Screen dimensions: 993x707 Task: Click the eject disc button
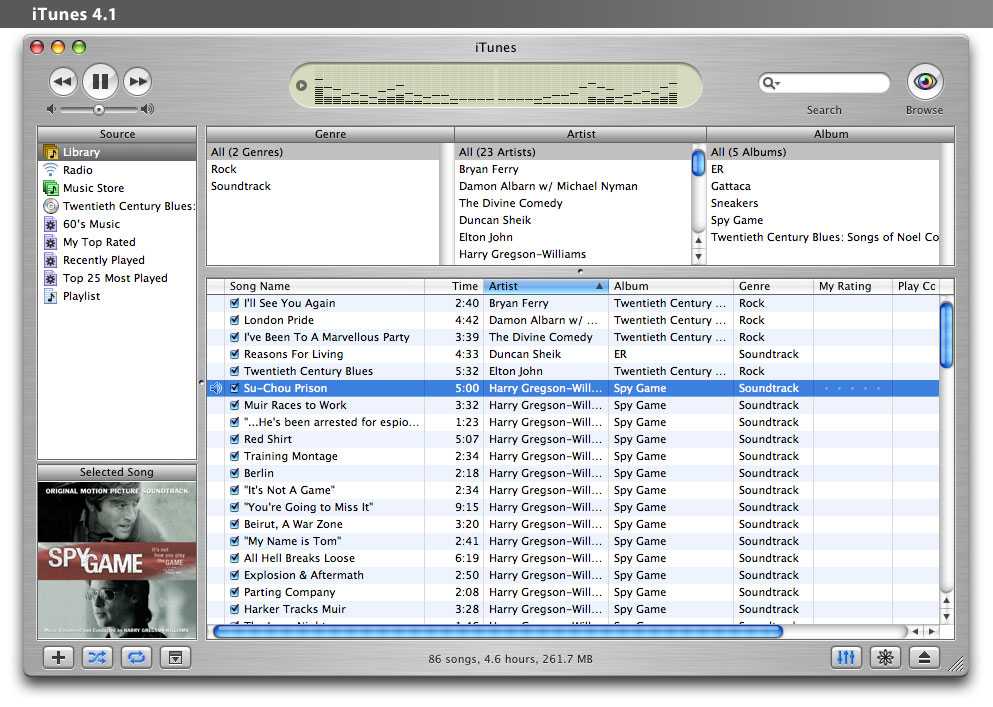924,658
